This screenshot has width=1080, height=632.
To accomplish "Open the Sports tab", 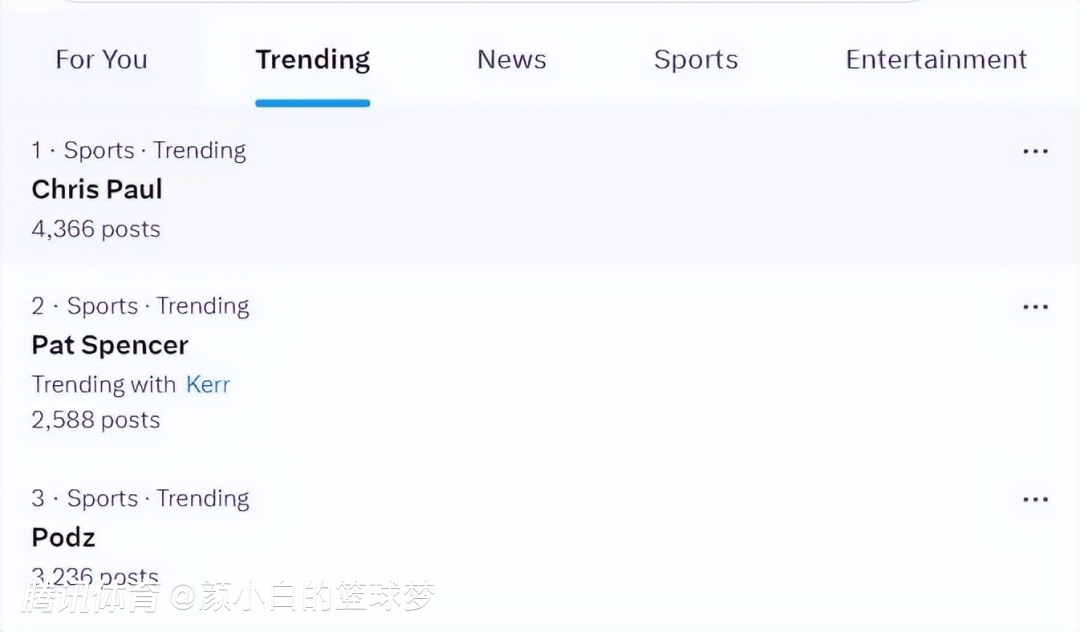I will [696, 60].
